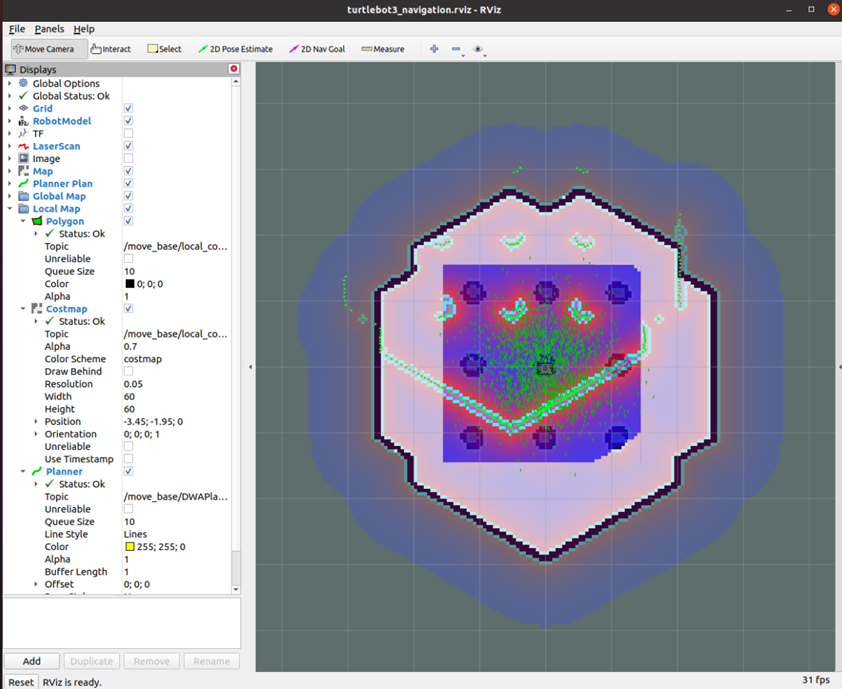Enable the Image display checkbox
842x689 pixels.
tap(128, 158)
